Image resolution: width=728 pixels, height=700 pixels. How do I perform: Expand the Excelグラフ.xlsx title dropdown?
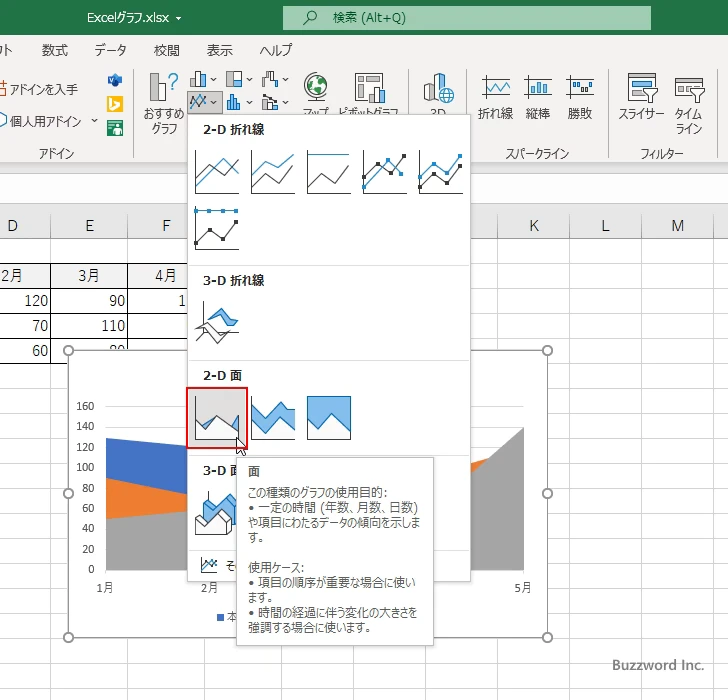(179, 19)
